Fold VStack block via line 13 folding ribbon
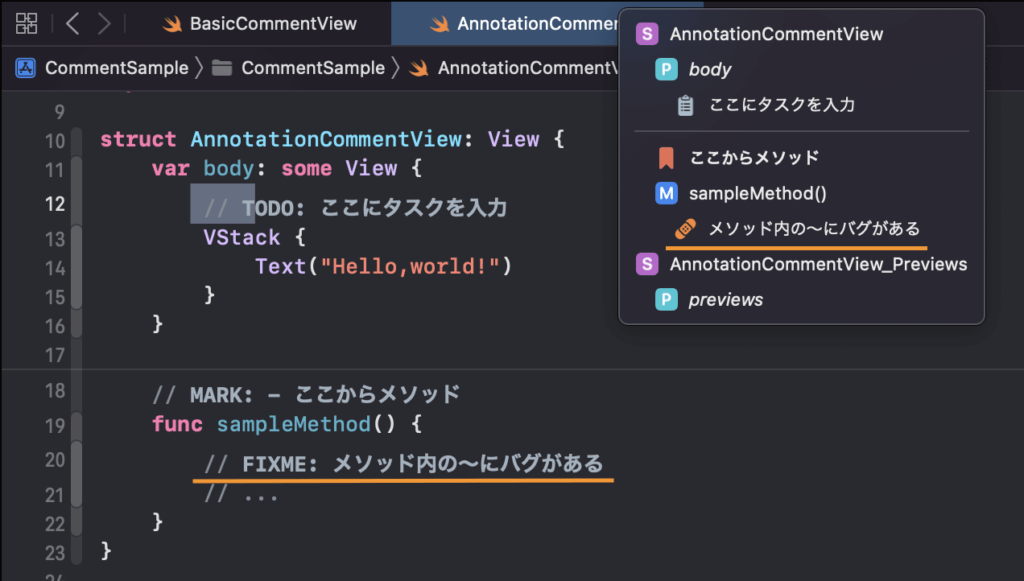This screenshot has width=1024, height=581. tap(76, 239)
